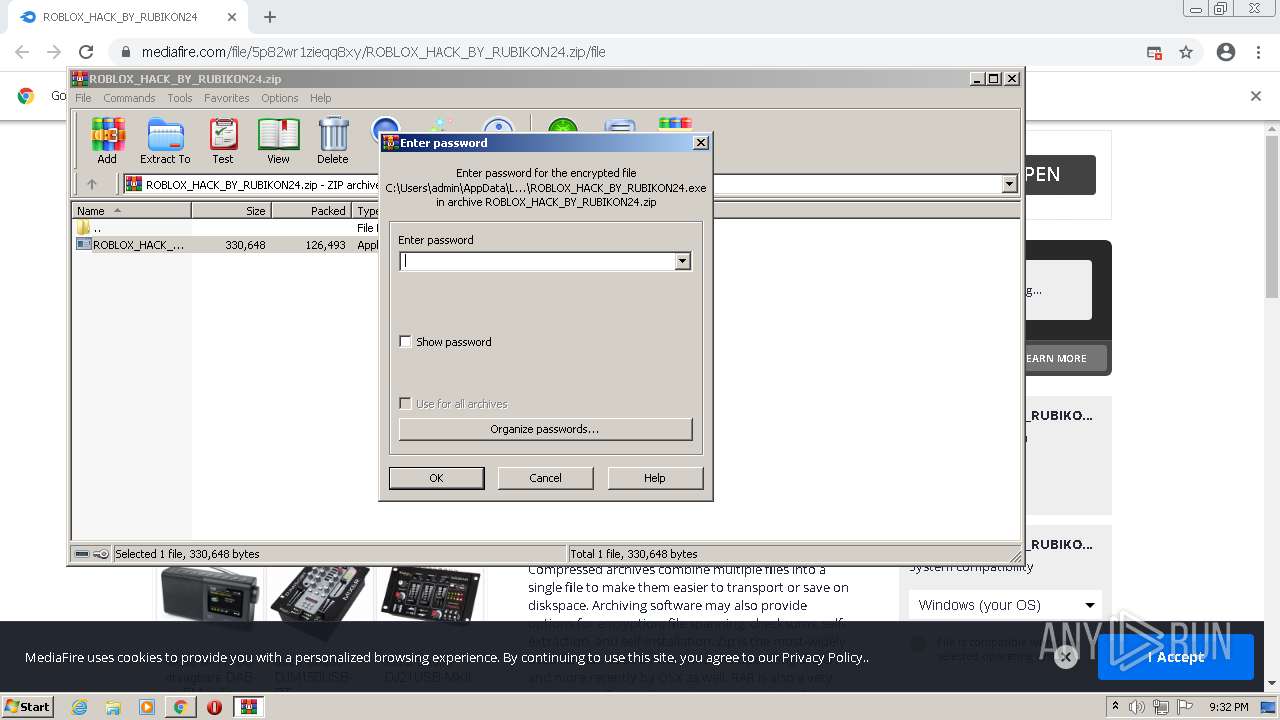Dismiss the MediaFire cookie banner

(1066, 657)
